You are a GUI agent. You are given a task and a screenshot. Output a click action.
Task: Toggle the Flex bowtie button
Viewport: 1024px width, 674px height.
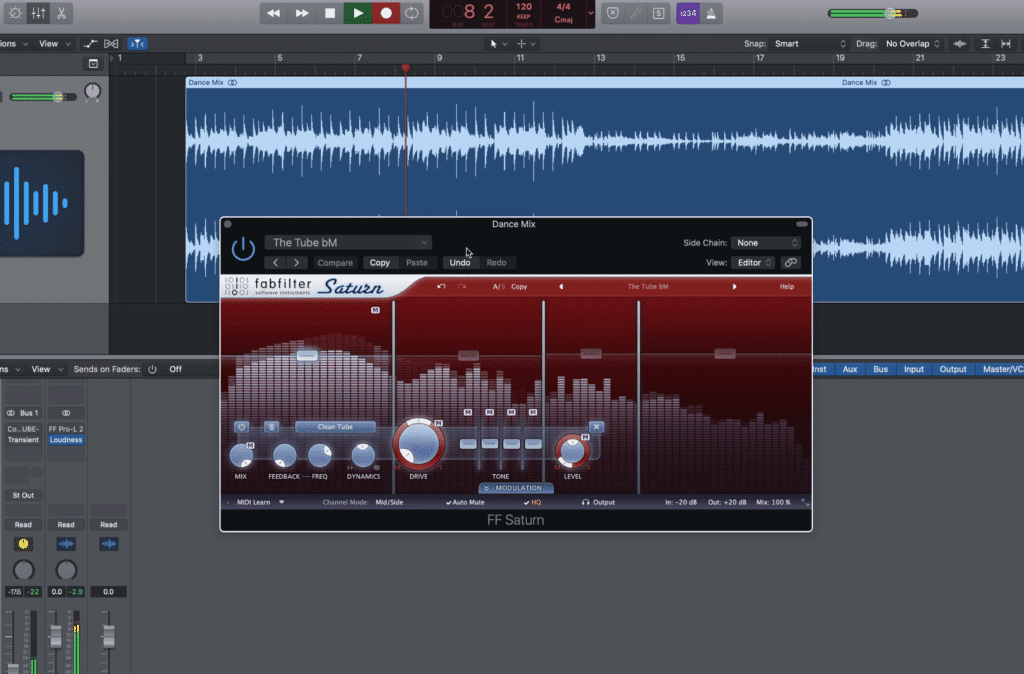[111, 44]
